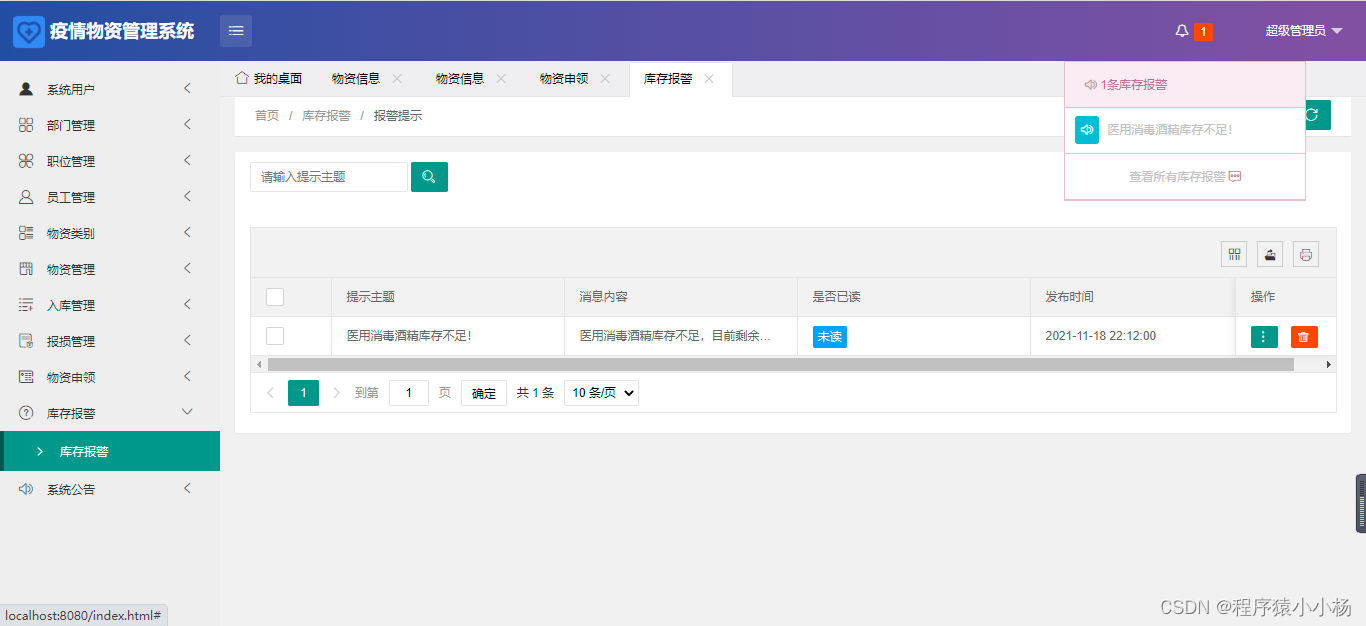1366x626 pixels.
Task: Open the notification bell icon
Action: coord(1182,31)
